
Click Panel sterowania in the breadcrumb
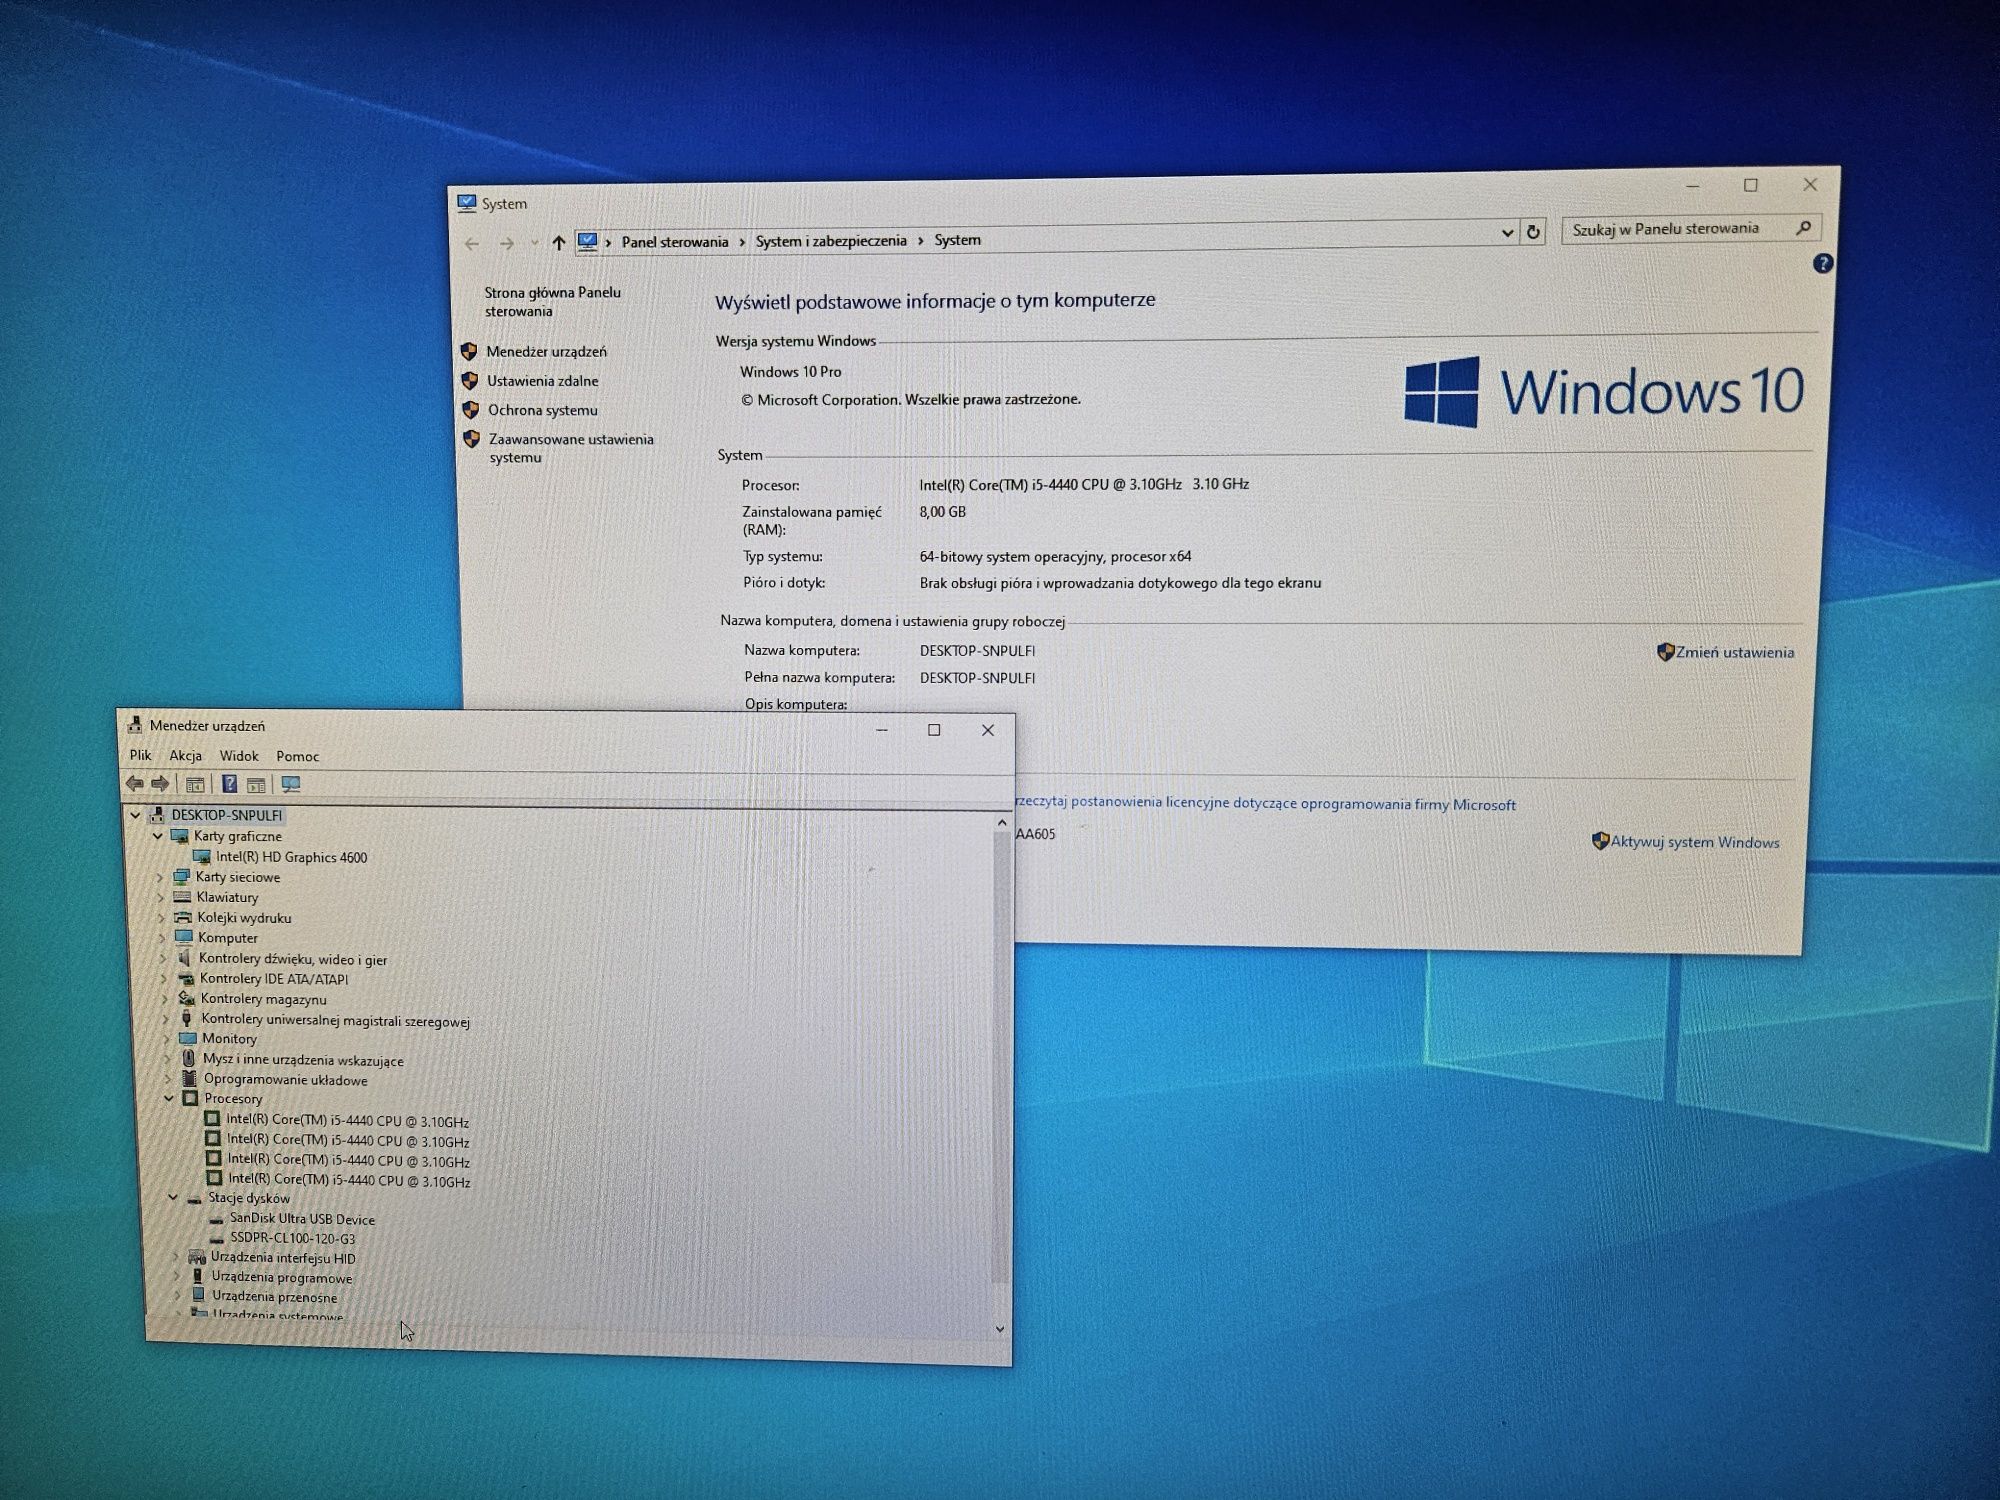tap(675, 242)
